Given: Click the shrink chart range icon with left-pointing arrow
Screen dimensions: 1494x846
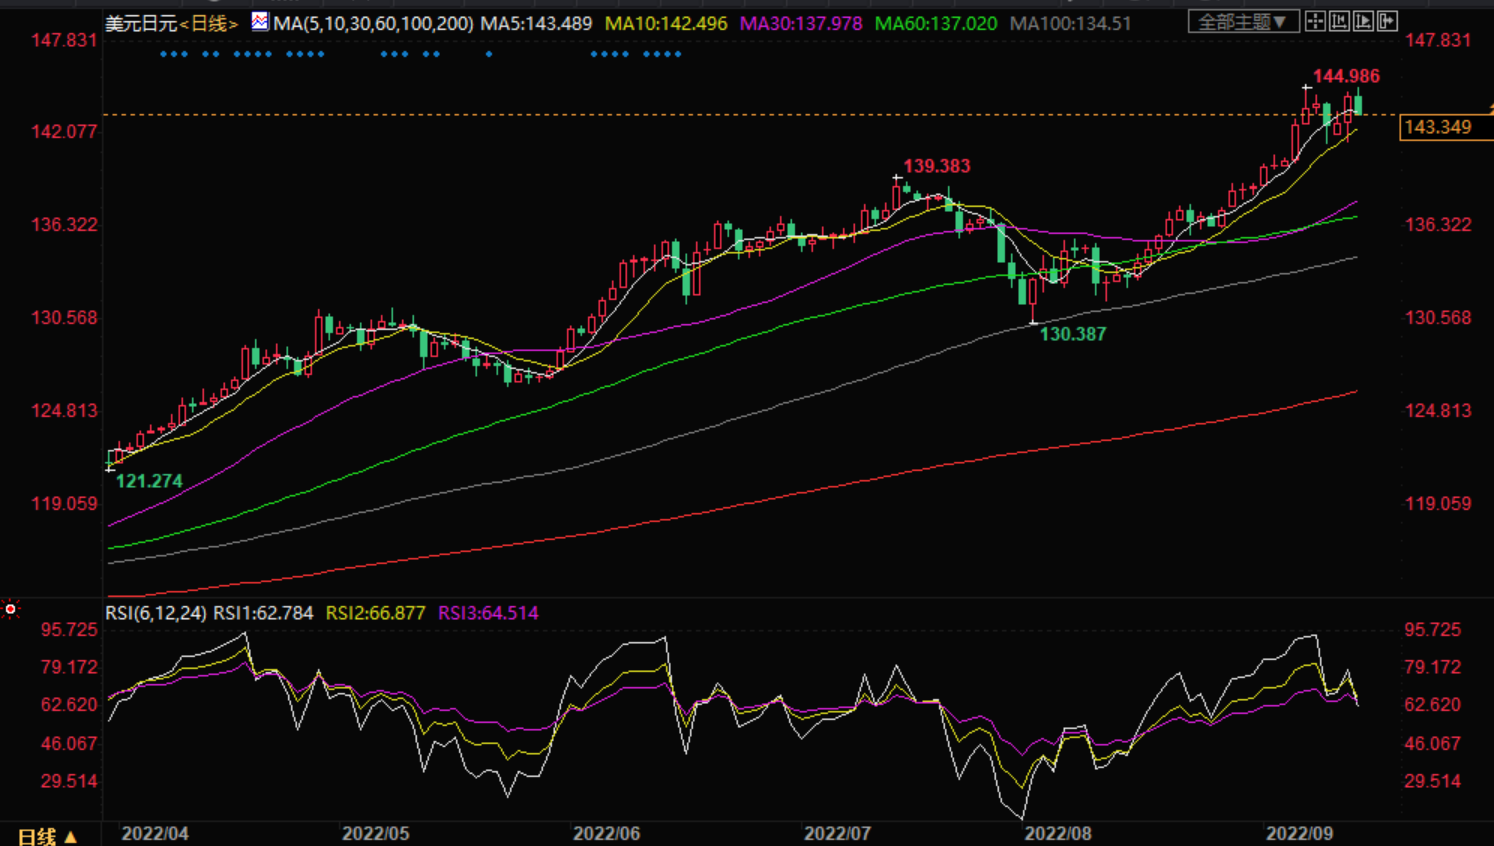Looking at the screenshot, I should click(1339, 21).
